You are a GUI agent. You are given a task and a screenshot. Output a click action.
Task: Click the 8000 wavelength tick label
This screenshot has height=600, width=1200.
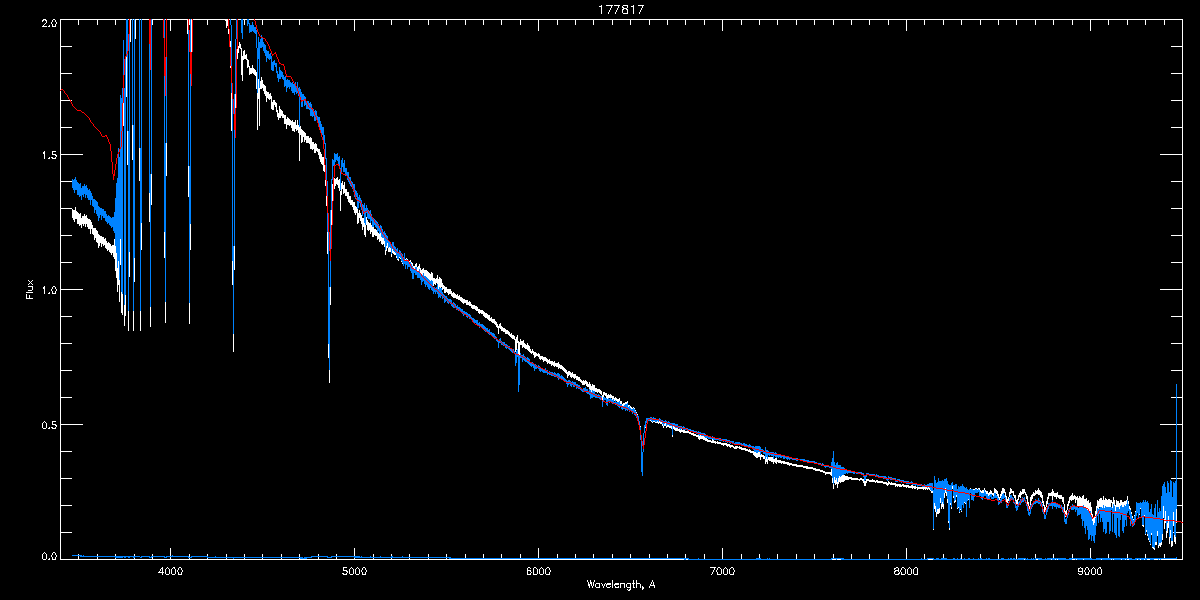click(906, 571)
